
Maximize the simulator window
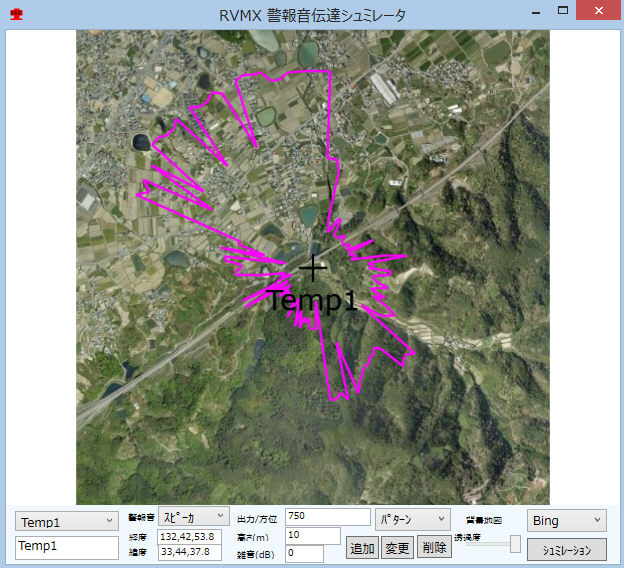[x=563, y=11]
